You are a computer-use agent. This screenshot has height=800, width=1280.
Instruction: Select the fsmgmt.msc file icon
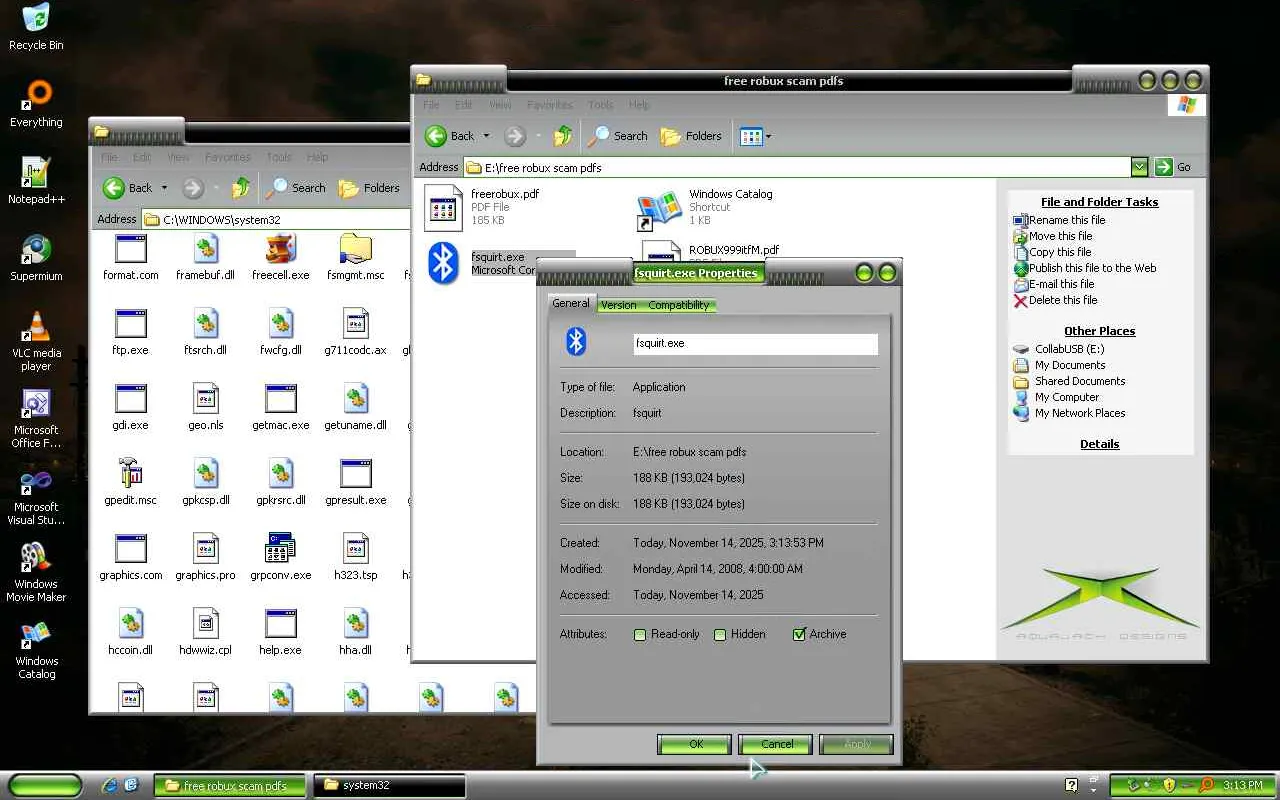coord(355,257)
